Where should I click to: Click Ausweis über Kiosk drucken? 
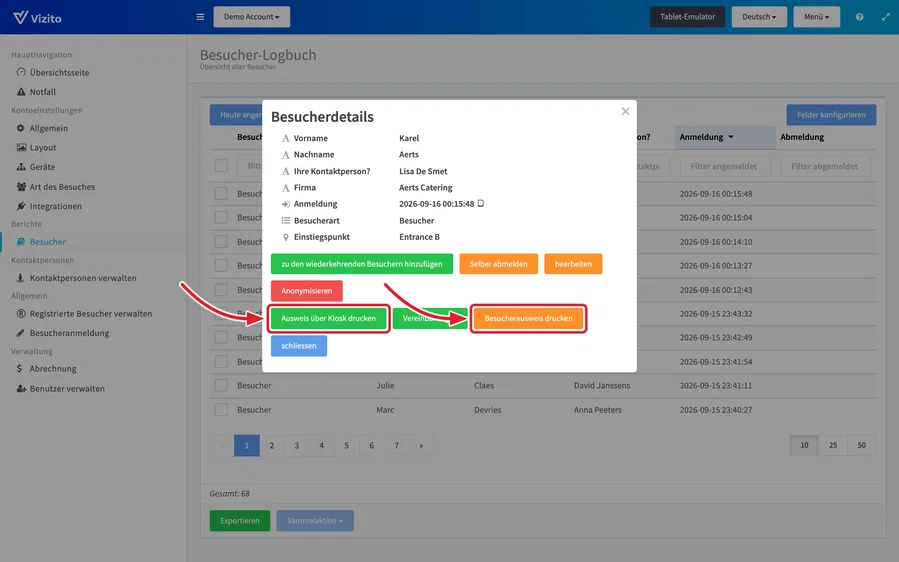[329, 318]
